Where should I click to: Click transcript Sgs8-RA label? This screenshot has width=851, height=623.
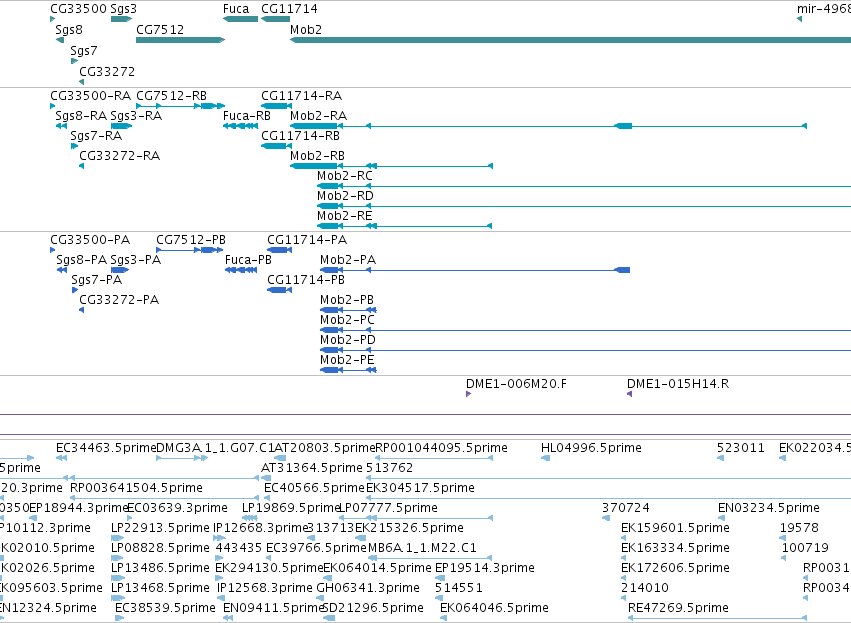click(81, 116)
